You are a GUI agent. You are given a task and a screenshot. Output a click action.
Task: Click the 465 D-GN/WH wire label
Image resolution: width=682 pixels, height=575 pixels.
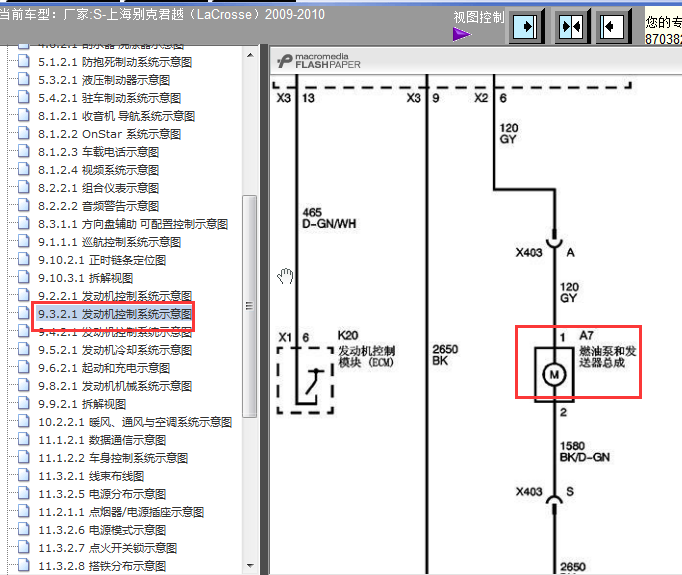pyautogui.click(x=329, y=218)
